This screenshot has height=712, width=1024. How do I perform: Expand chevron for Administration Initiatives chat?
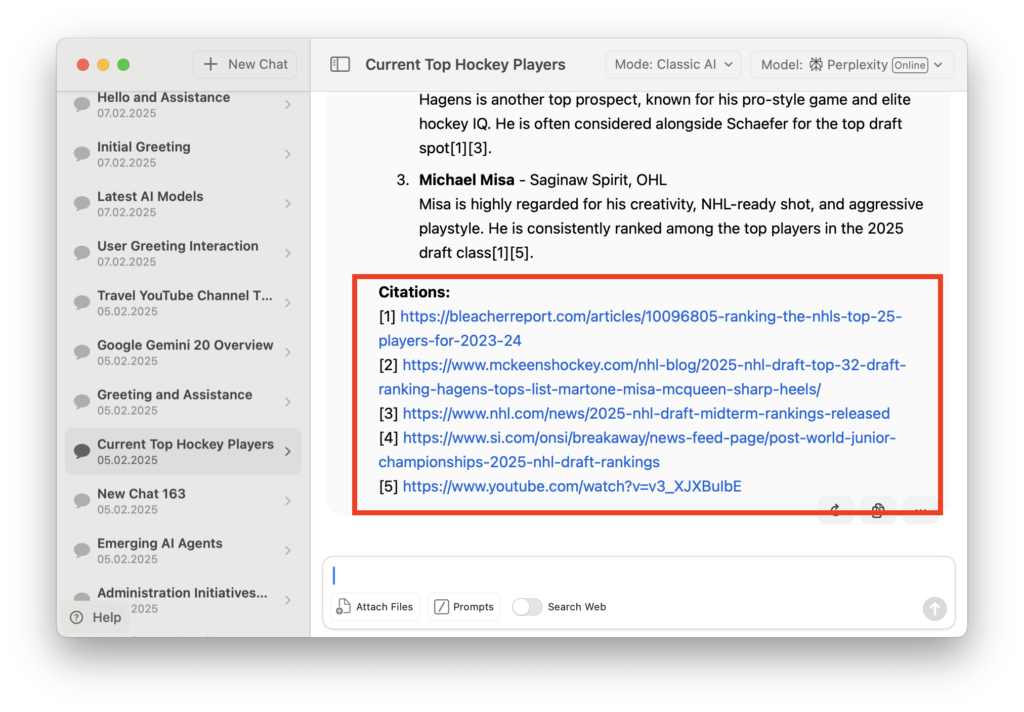[288, 600]
